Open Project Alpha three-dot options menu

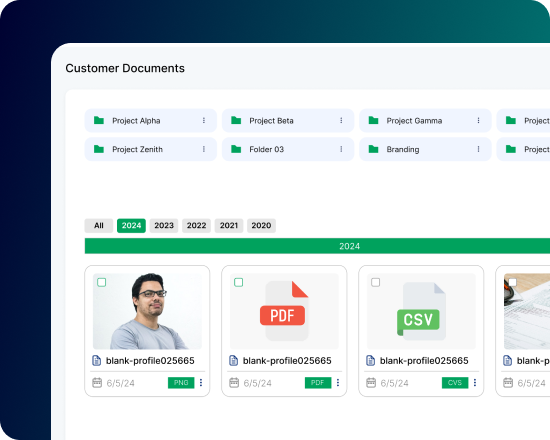204,120
